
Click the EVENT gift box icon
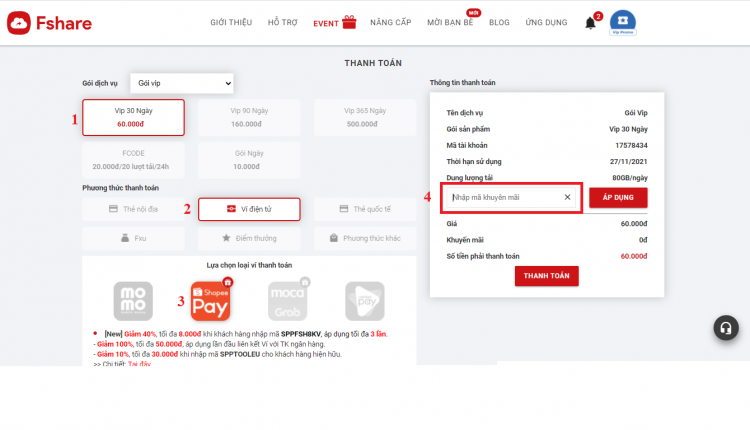[x=350, y=22]
